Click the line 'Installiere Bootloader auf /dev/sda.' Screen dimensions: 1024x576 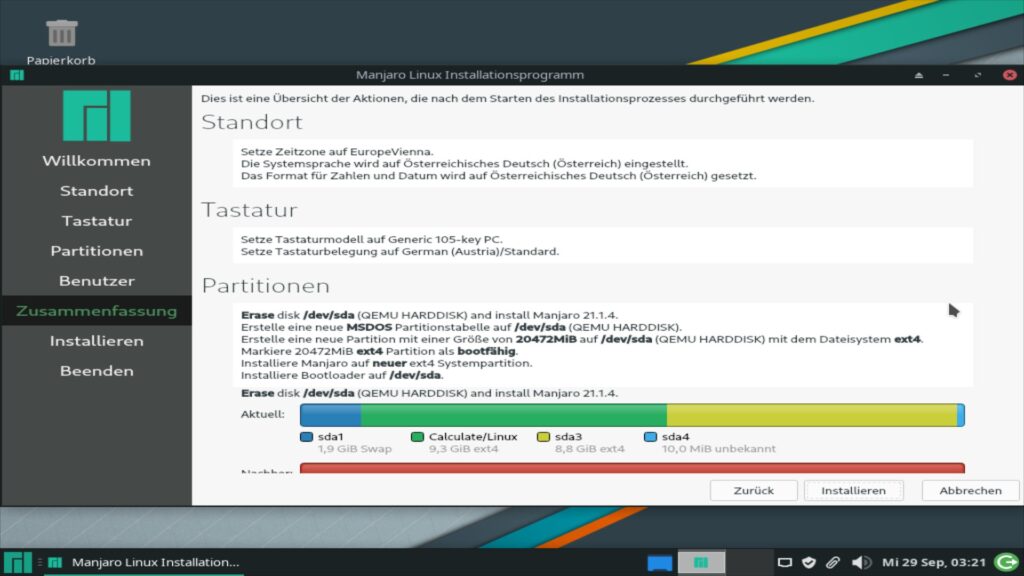point(342,376)
